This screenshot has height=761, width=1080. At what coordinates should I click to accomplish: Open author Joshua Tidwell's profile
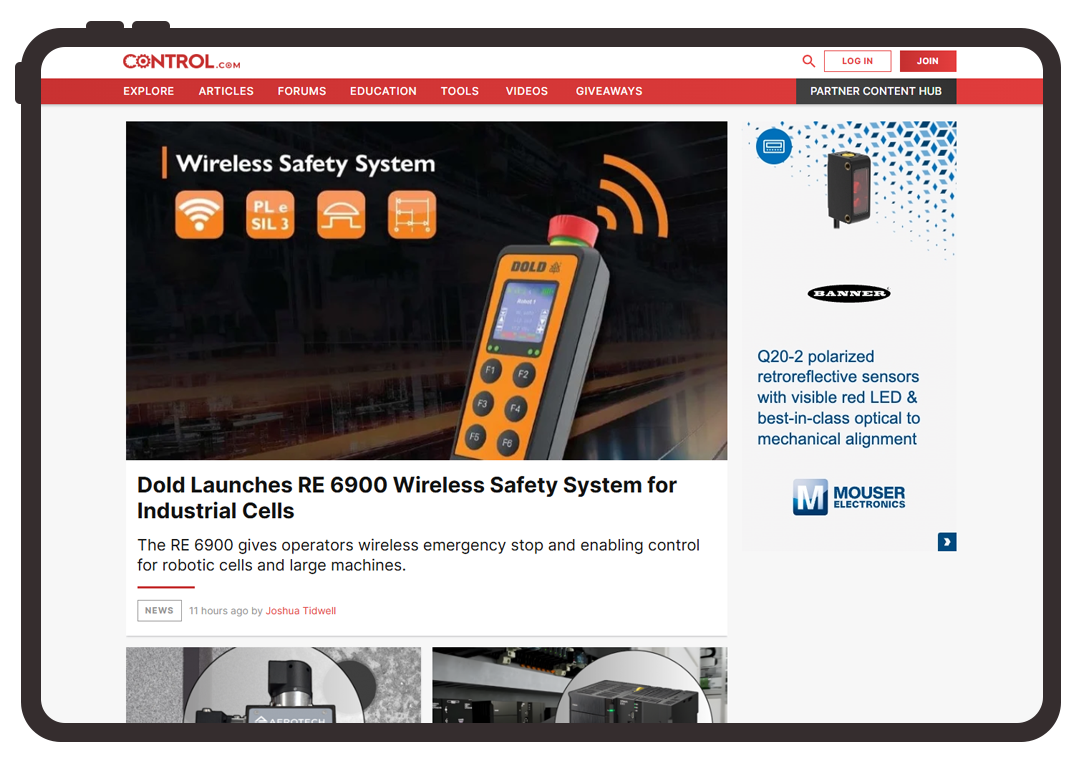pyautogui.click(x=301, y=611)
